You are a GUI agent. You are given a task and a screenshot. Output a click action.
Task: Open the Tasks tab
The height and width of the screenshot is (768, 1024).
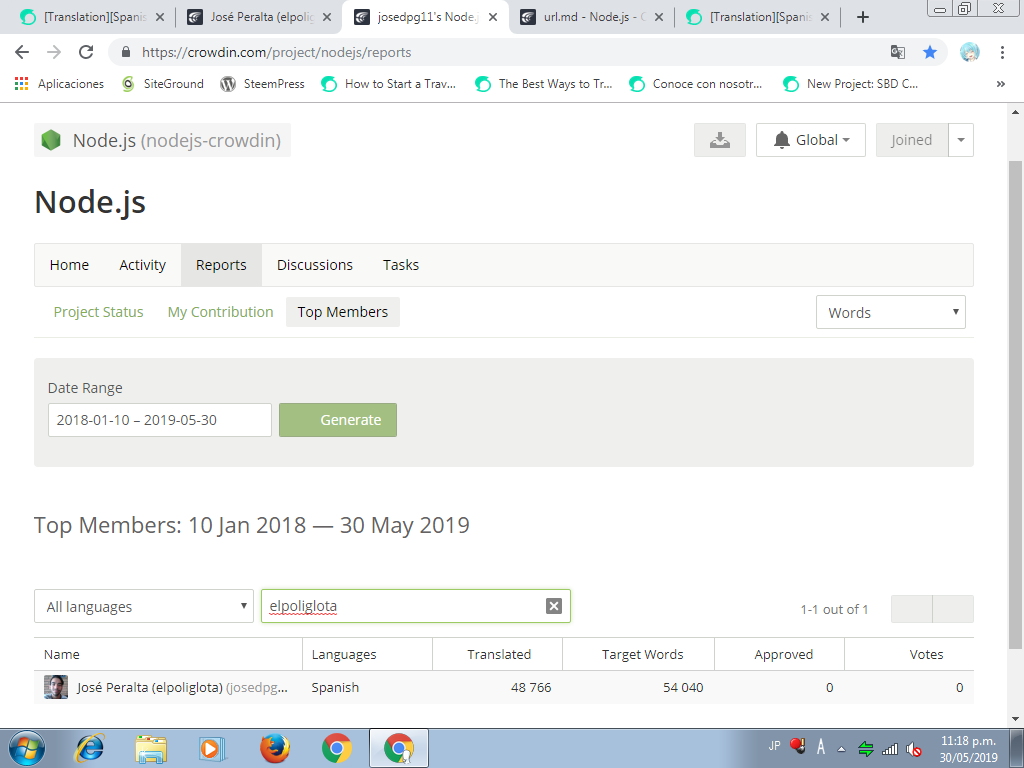tap(401, 265)
